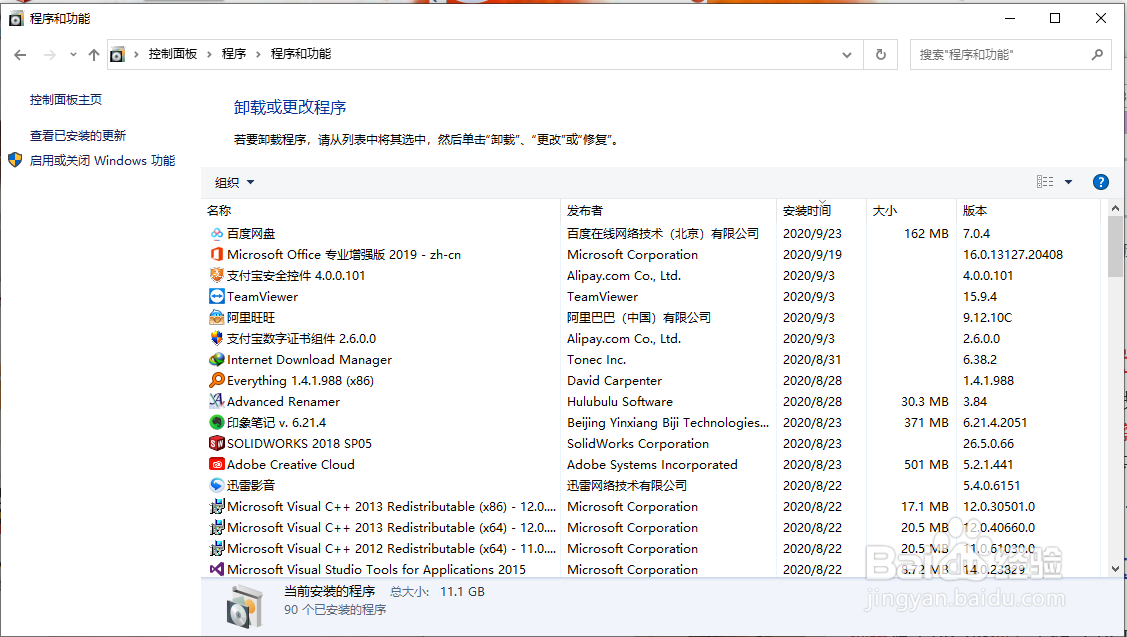Open the 组织 dropdown menu
This screenshot has height=637, width=1127.
point(234,183)
